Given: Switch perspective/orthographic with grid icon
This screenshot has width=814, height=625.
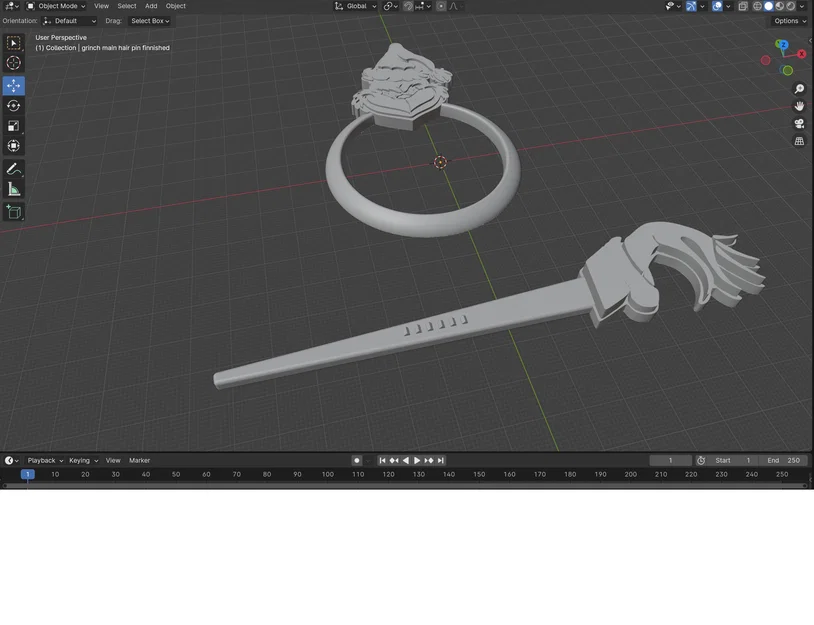Looking at the screenshot, I should point(799,141).
